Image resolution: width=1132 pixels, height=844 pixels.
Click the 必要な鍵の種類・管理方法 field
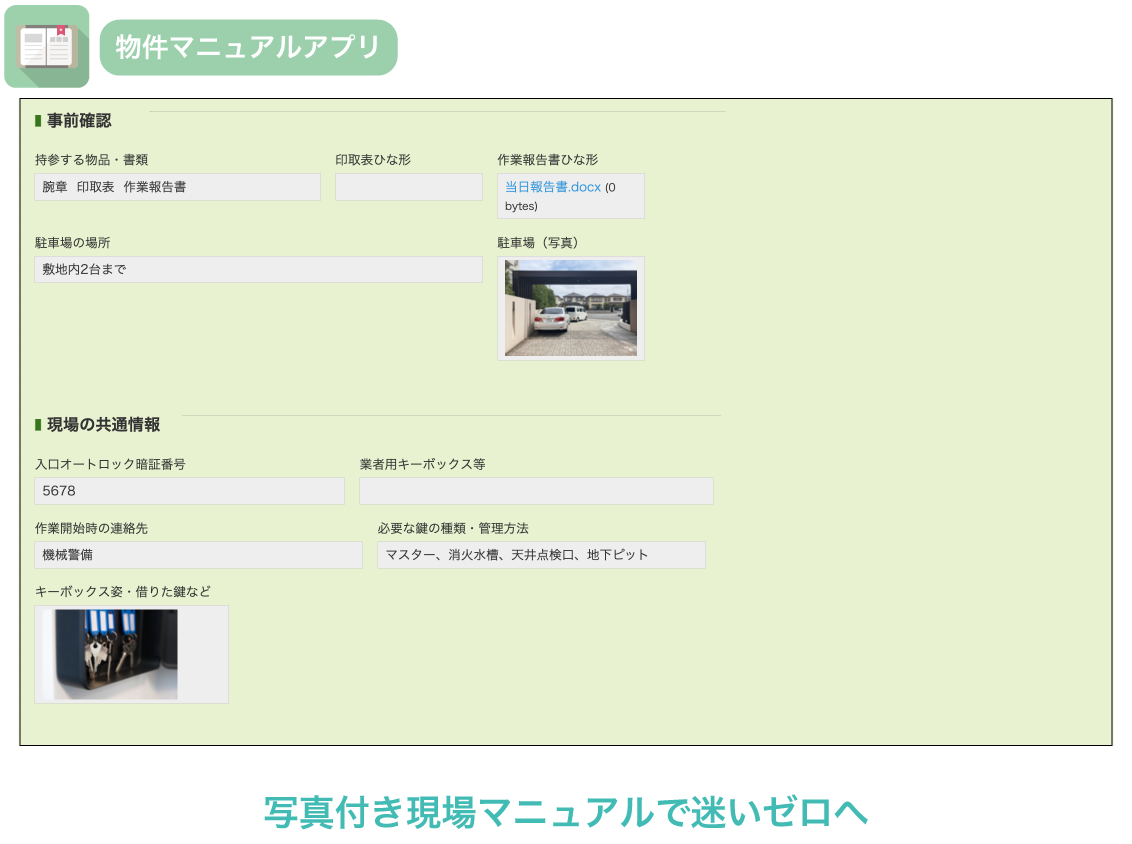(x=540, y=555)
